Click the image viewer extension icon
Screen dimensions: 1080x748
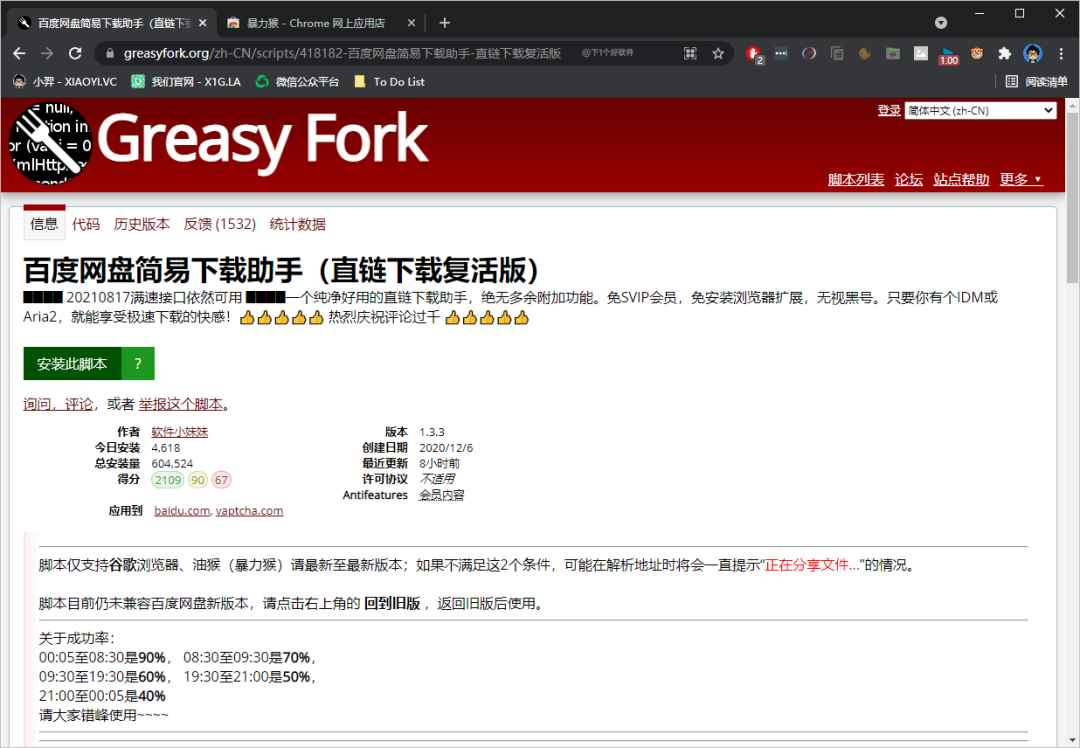(920, 54)
